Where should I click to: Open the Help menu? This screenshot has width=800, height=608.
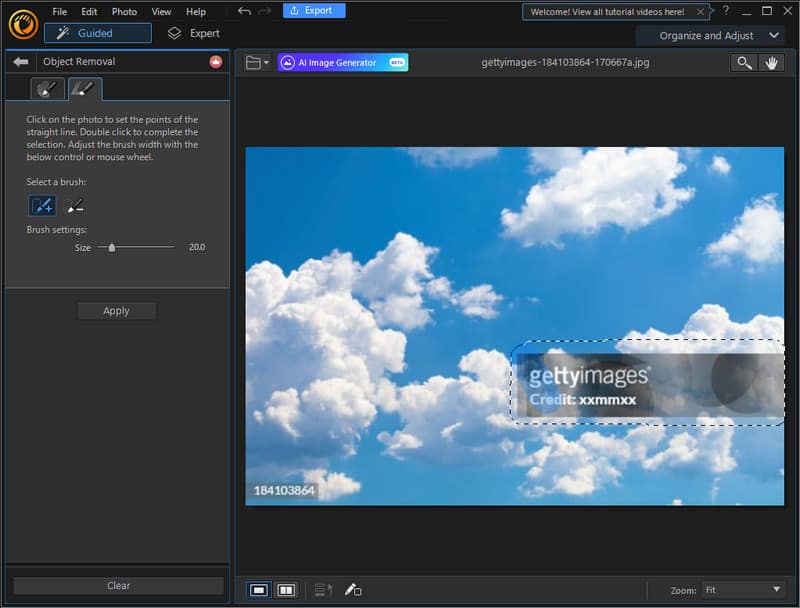coord(196,11)
